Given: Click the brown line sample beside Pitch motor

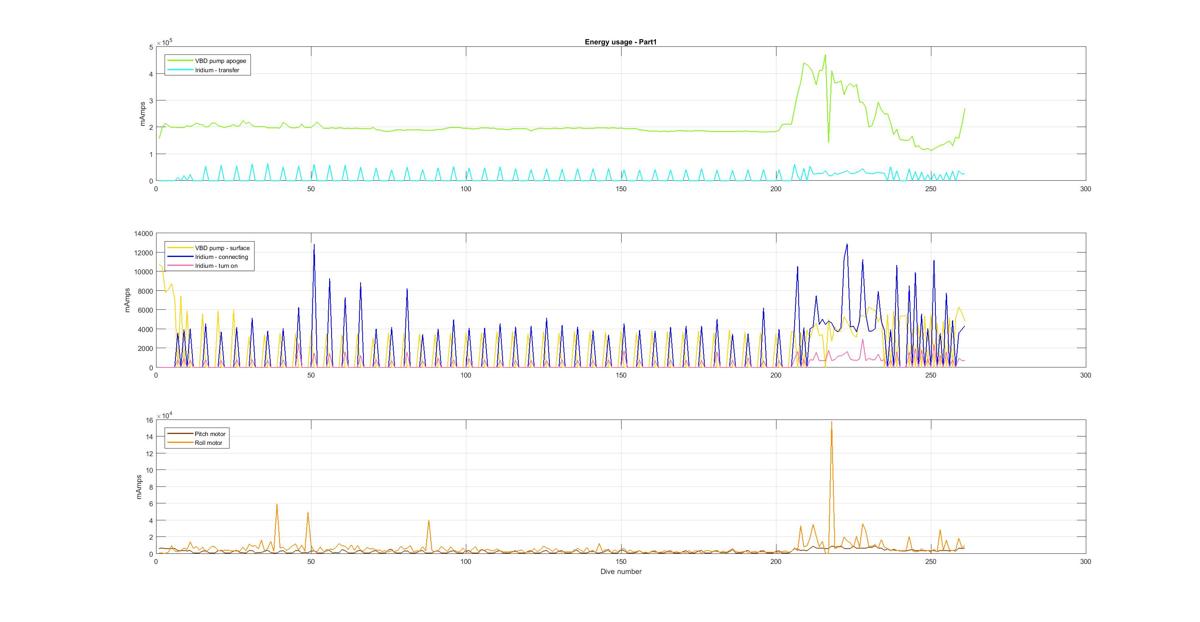Looking at the screenshot, I should 180,433.
